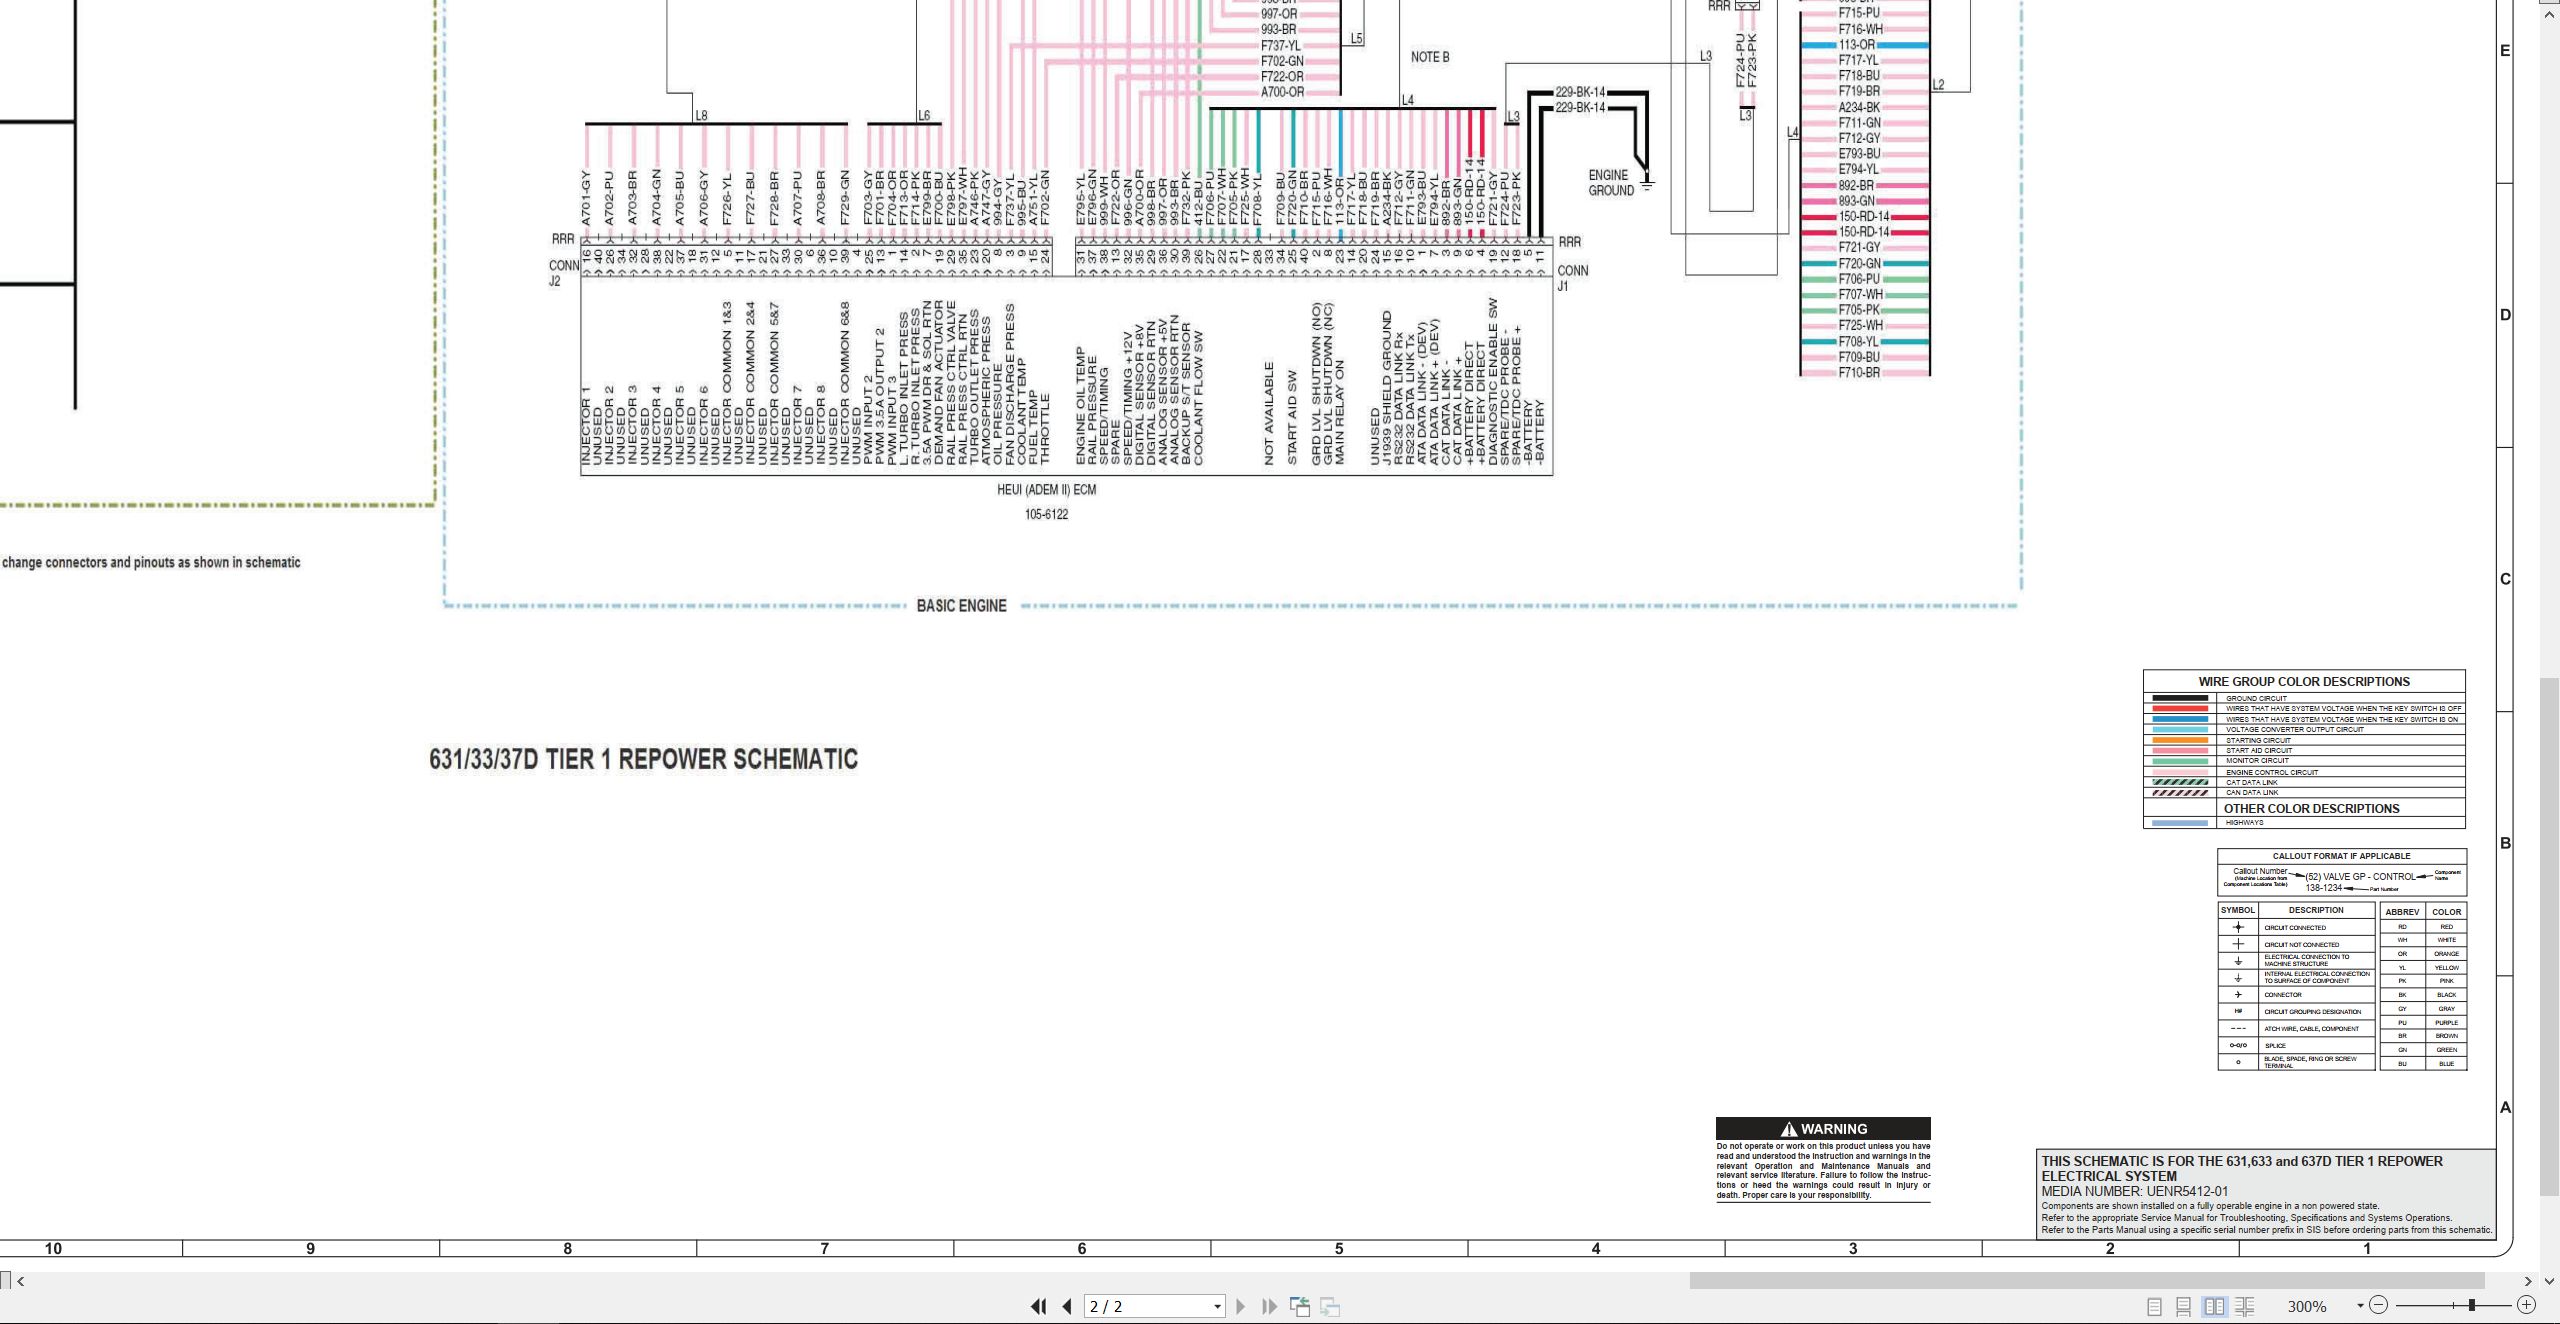Select two-page facing view layout
Screen dimensions: 2560x1324
pos(2215,1306)
